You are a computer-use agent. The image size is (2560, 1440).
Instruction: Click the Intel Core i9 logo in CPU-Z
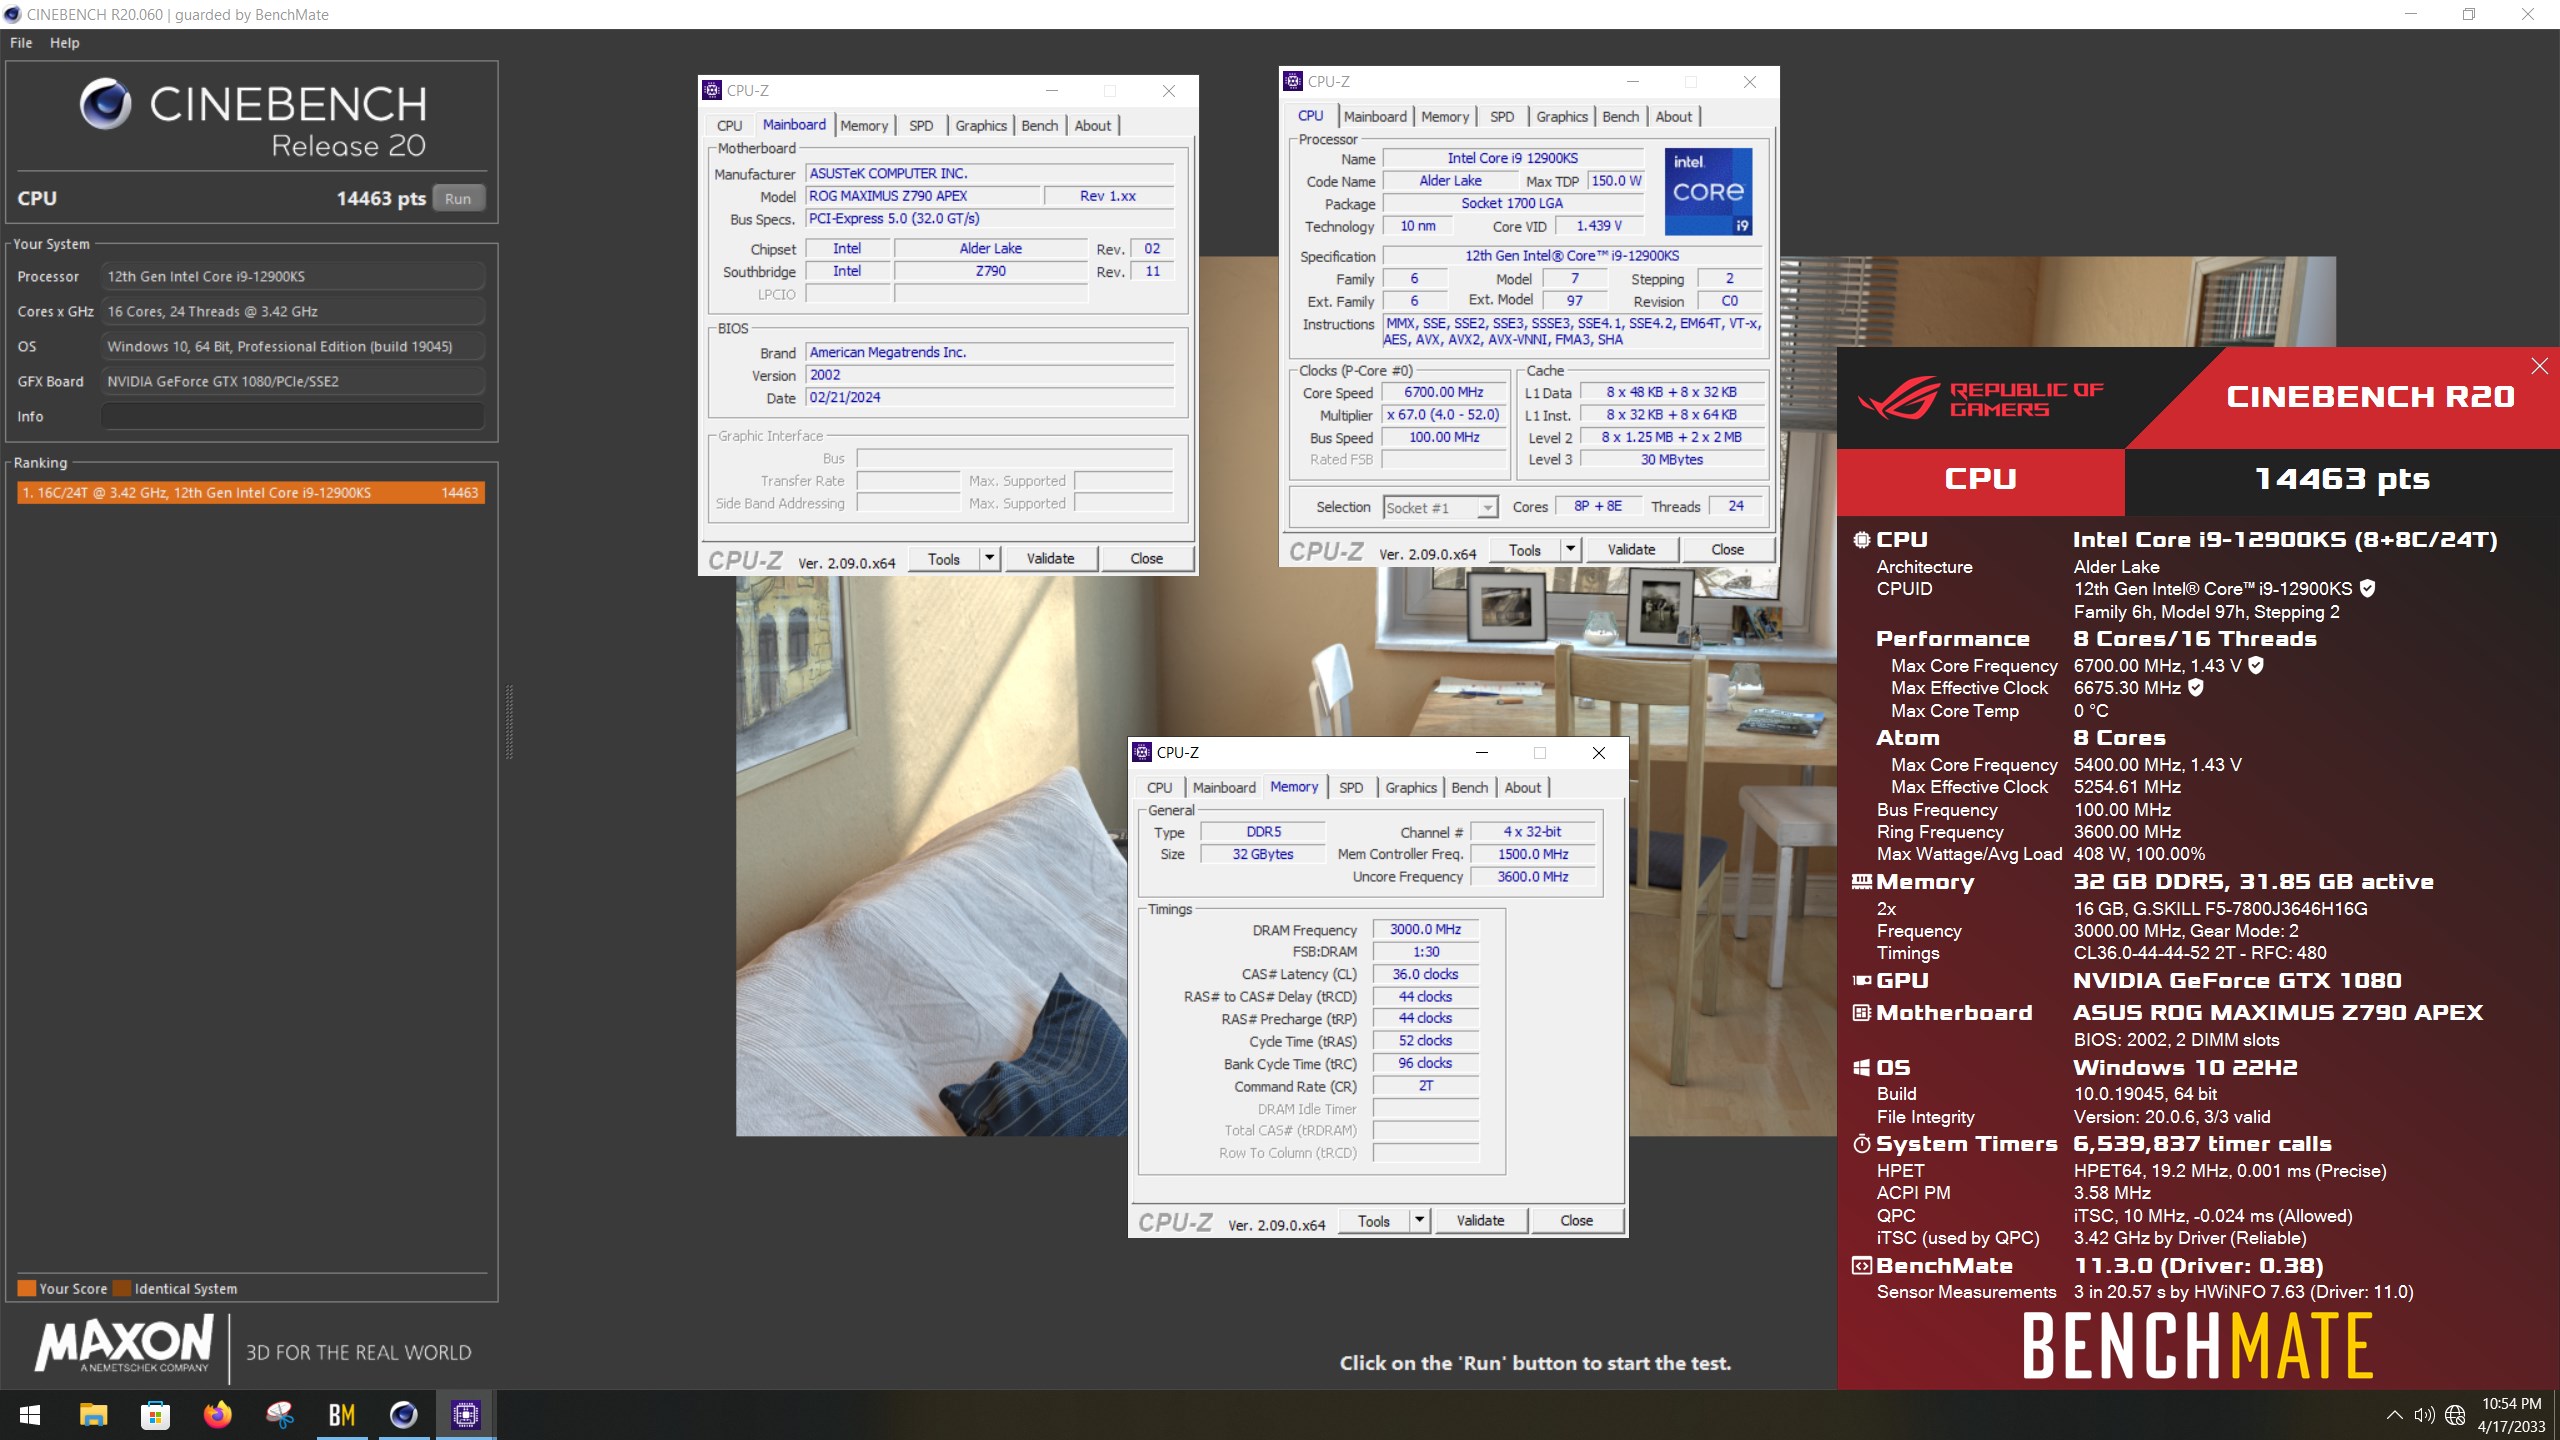pos(1708,191)
